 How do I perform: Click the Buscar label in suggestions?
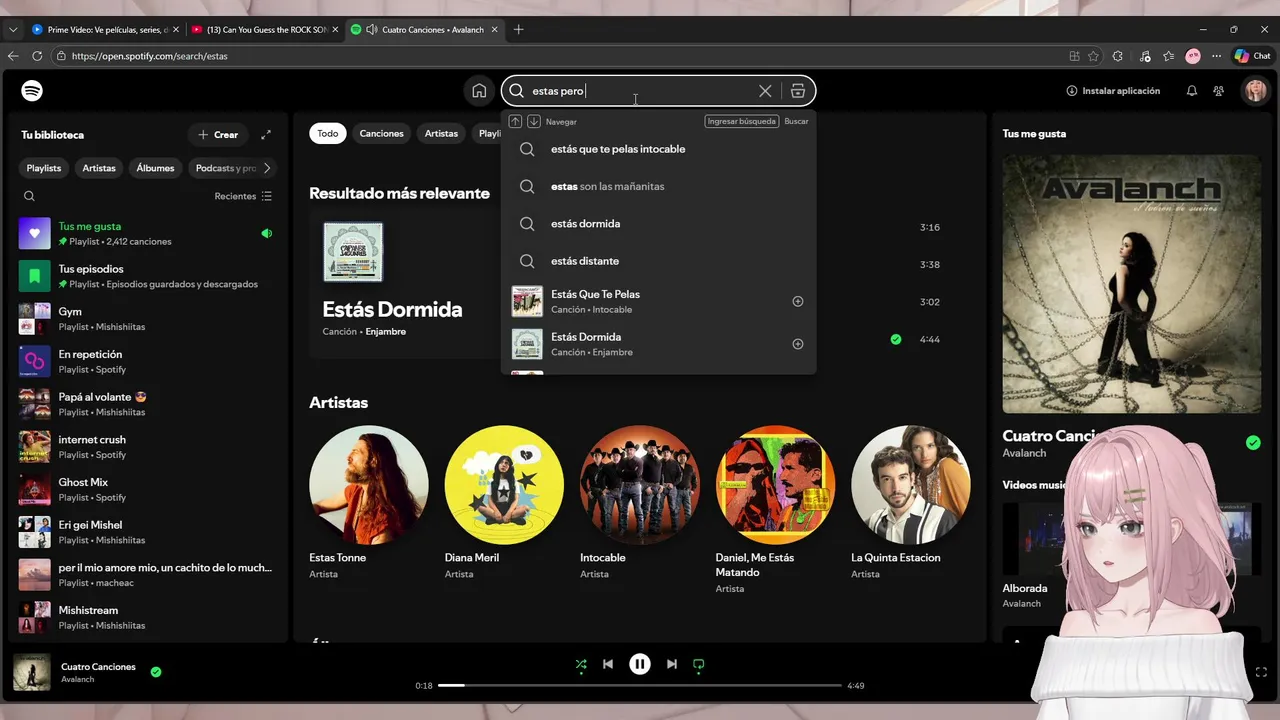[796, 121]
